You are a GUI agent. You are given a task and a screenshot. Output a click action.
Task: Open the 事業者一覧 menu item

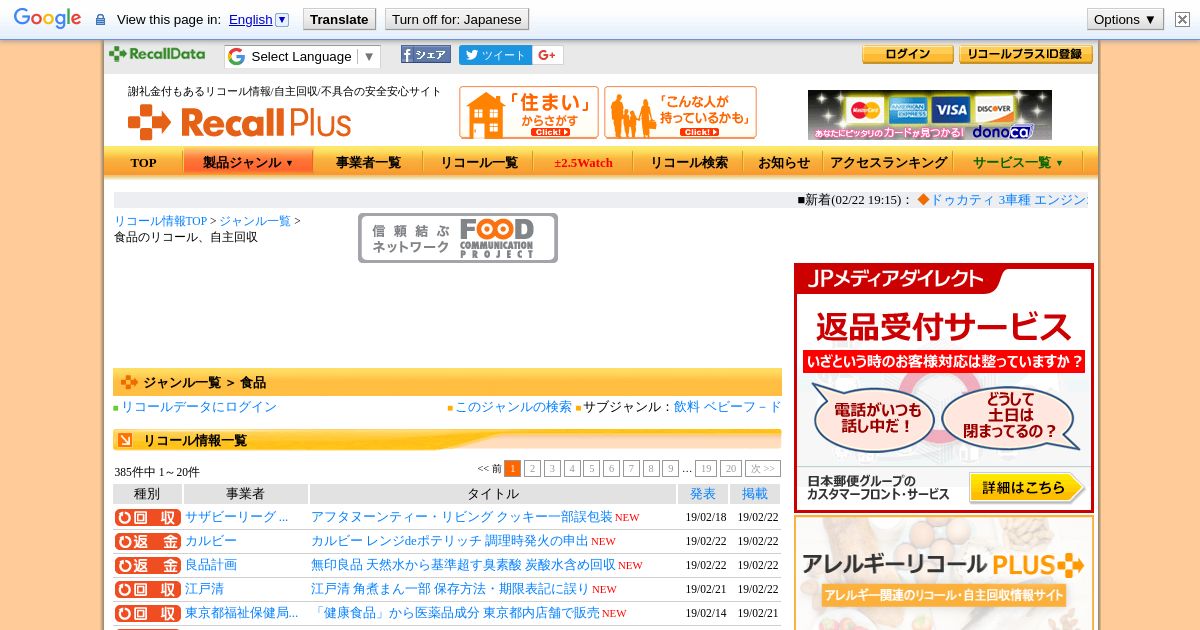point(368,162)
